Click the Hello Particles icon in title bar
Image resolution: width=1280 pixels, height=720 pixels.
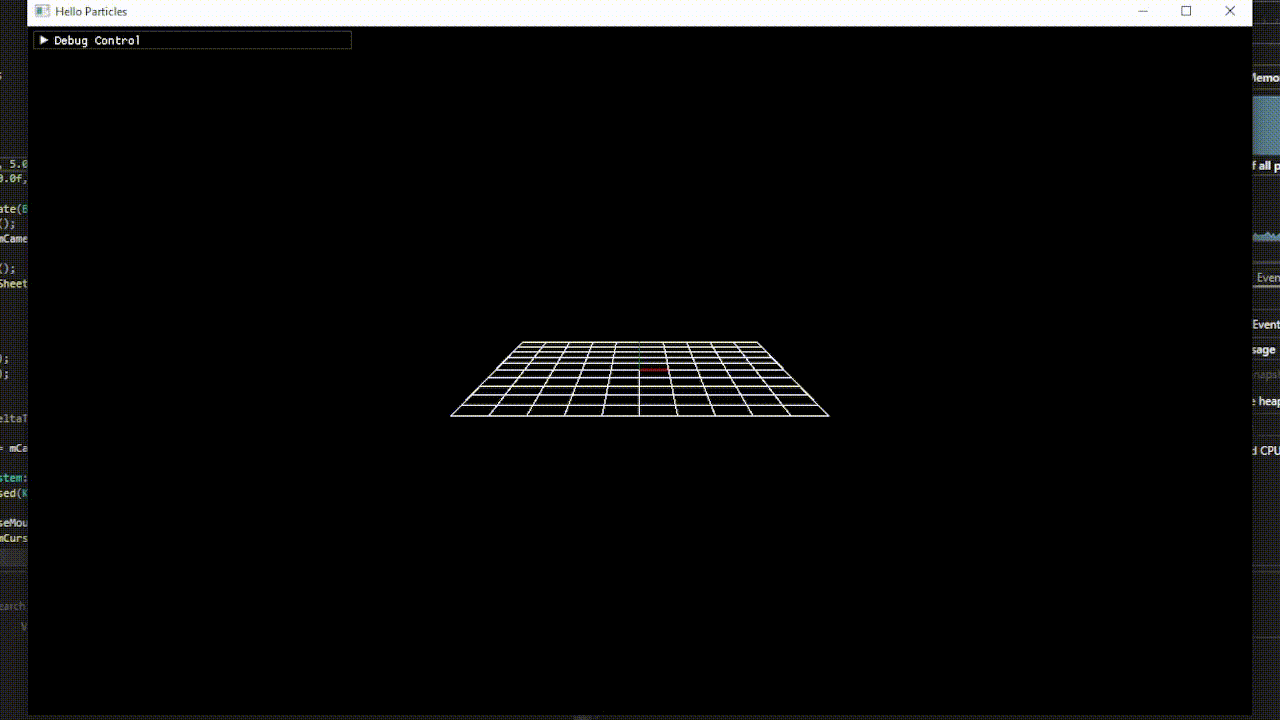click(41, 11)
